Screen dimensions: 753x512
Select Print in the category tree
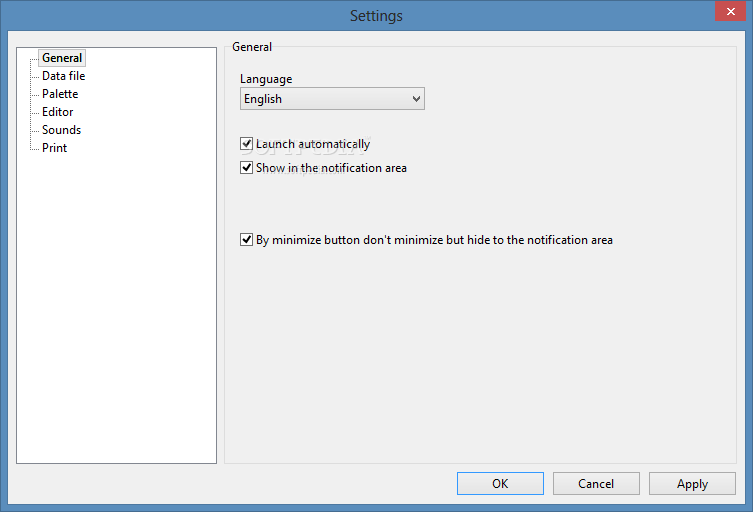(x=54, y=148)
